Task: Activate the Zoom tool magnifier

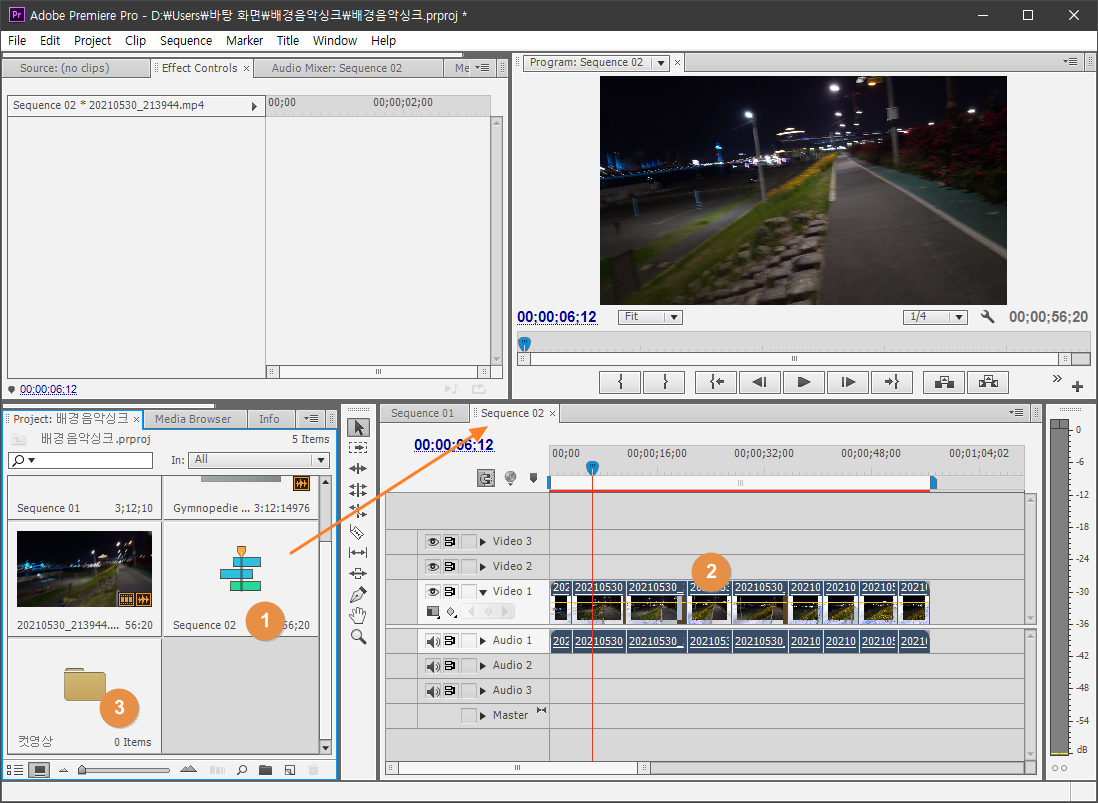Action: pos(357,636)
